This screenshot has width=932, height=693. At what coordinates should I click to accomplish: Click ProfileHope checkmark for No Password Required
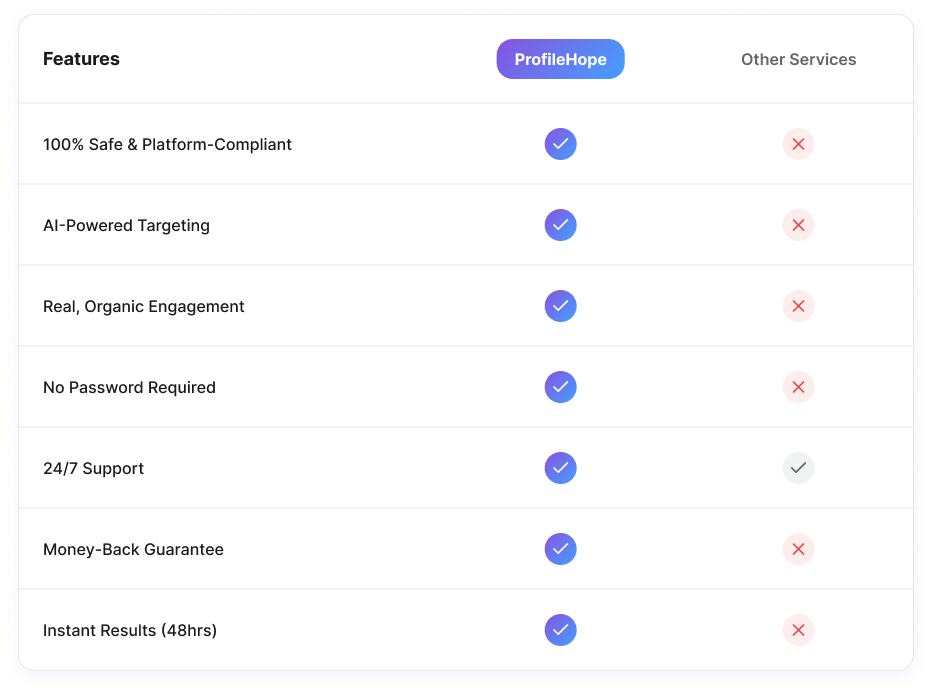(x=560, y=387)
